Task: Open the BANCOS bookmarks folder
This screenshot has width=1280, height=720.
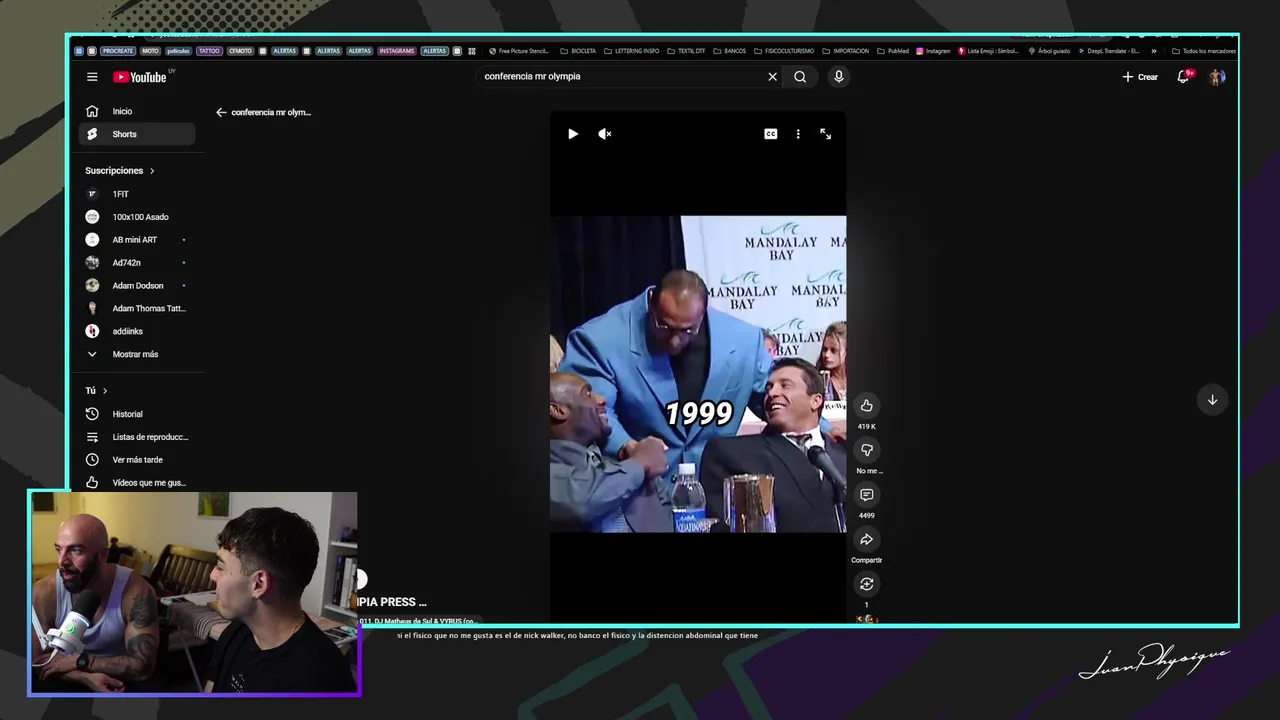Action: [x=730, y=51]
